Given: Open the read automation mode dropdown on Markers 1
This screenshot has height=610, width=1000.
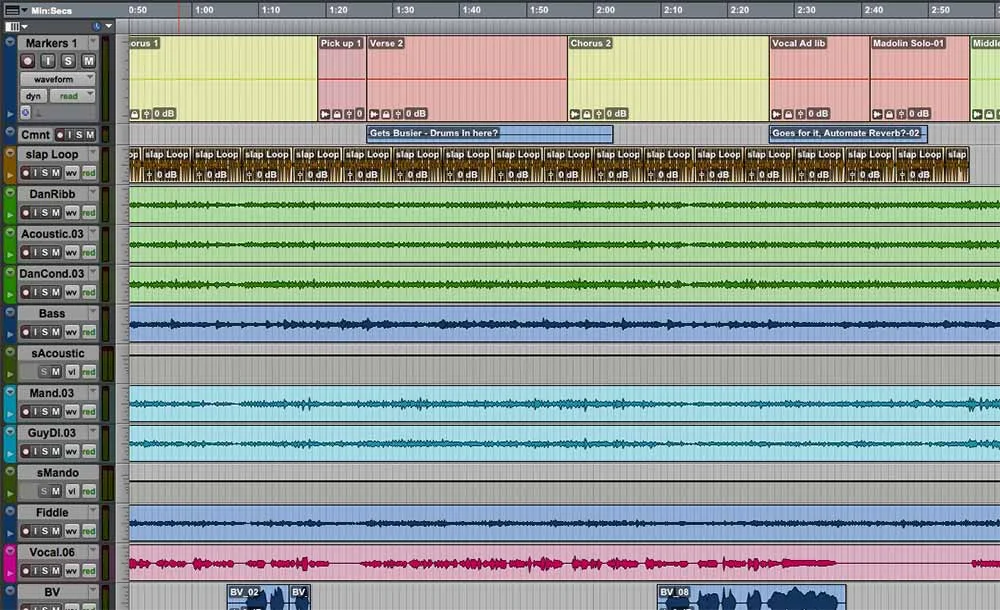Looking at the screenshot, I should tap(91, 94).
